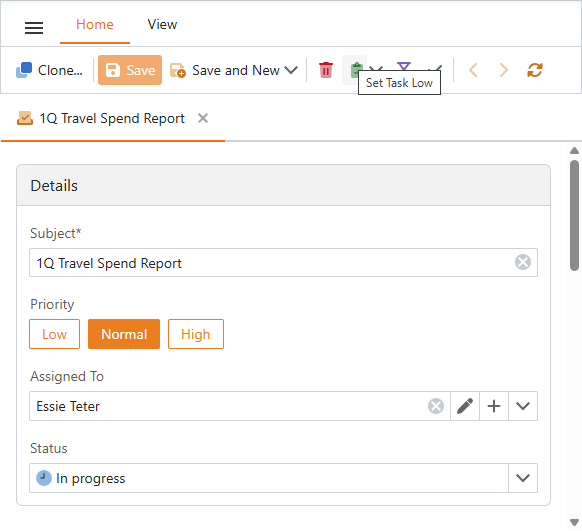Add new assignee with plus icon
Screen dimensions: 582x531
pyautogui.click(x=494, y=406)
